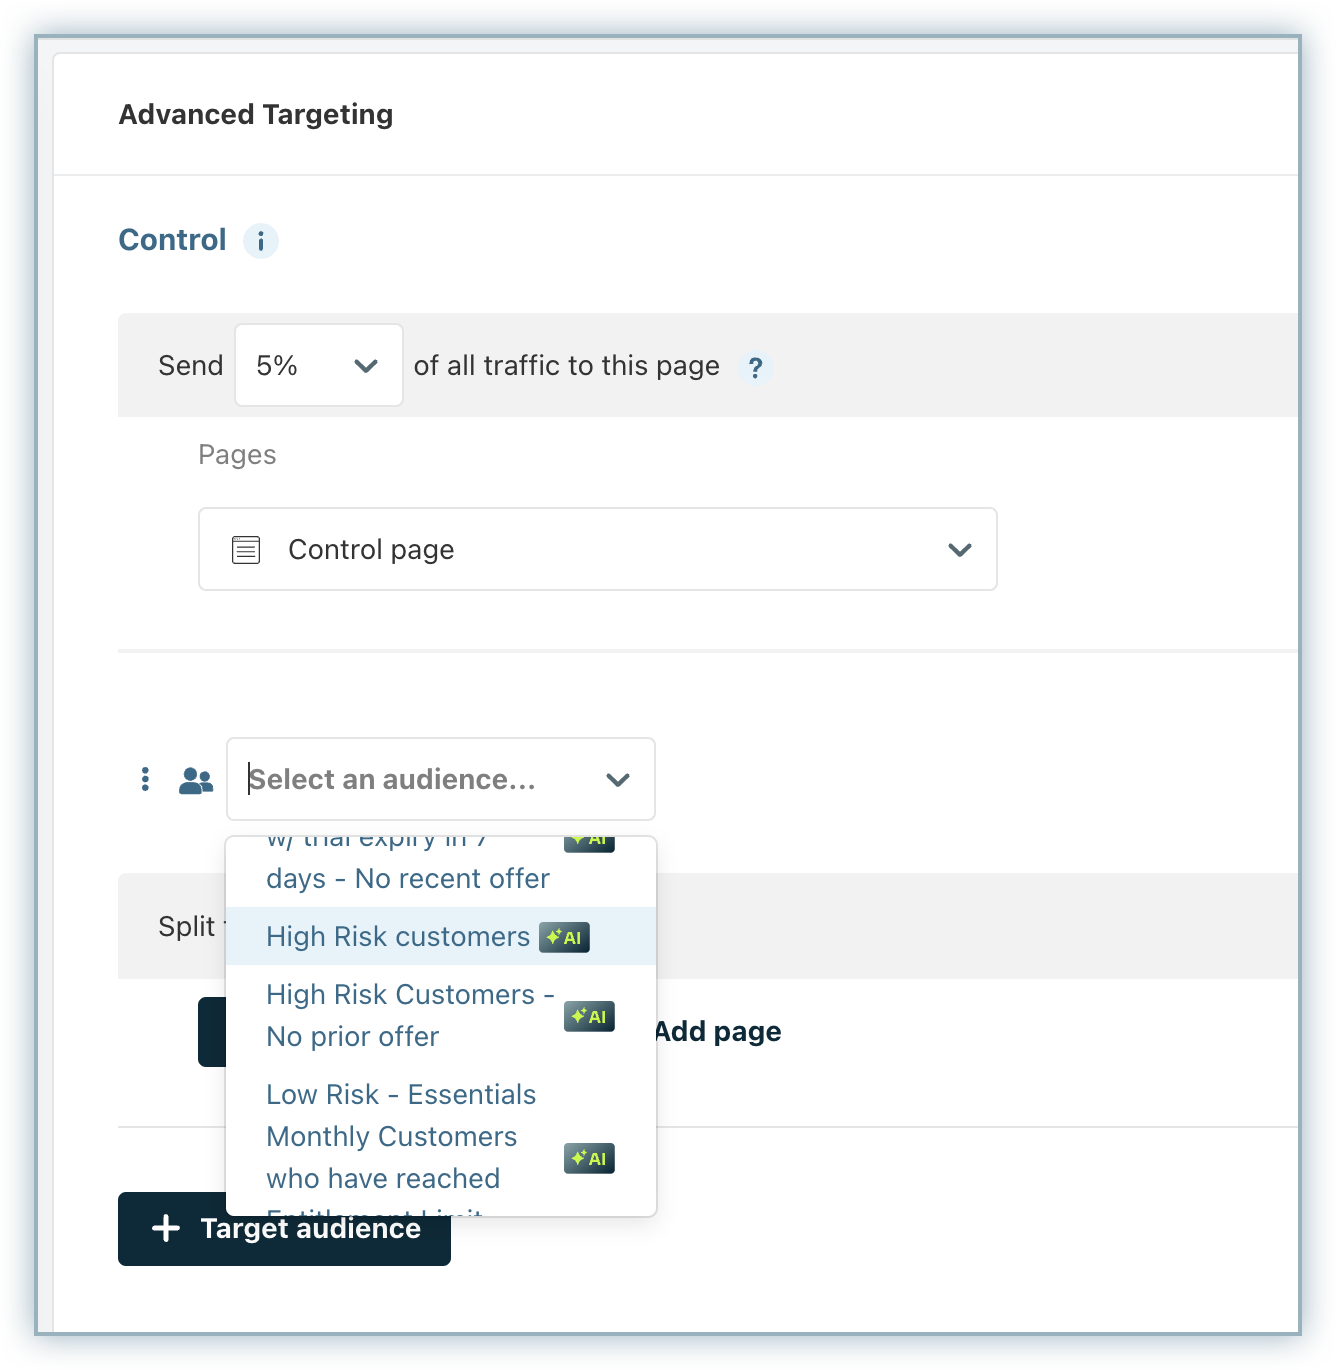
Task: Click the audience people icon
Action: point(196,780)
